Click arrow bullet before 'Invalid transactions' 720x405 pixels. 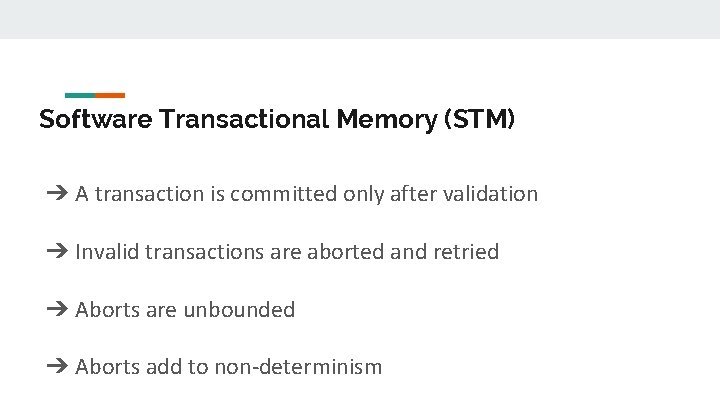click(x=57, y=251)
